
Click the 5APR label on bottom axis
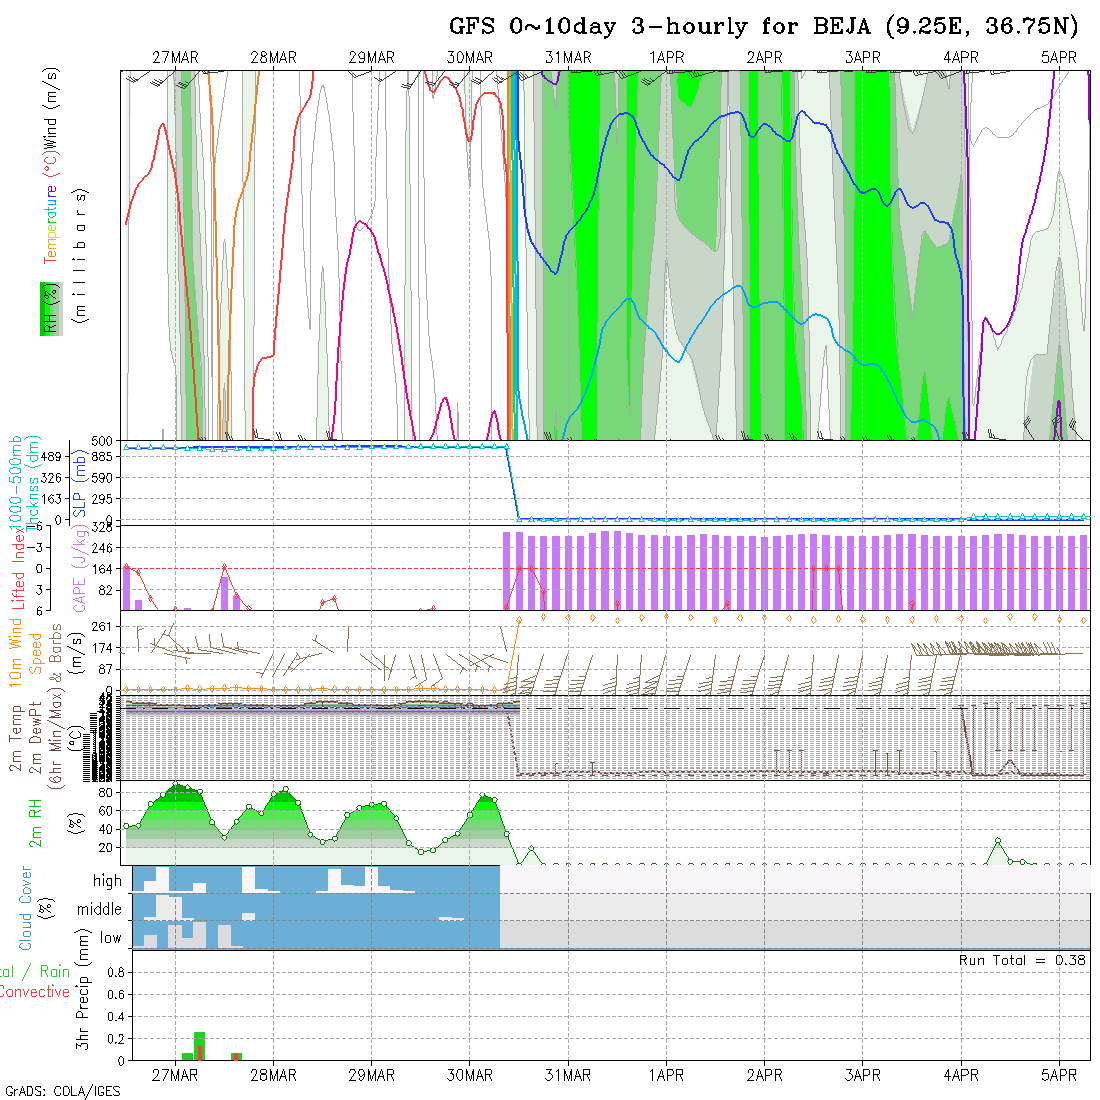click(1059, 1075)
